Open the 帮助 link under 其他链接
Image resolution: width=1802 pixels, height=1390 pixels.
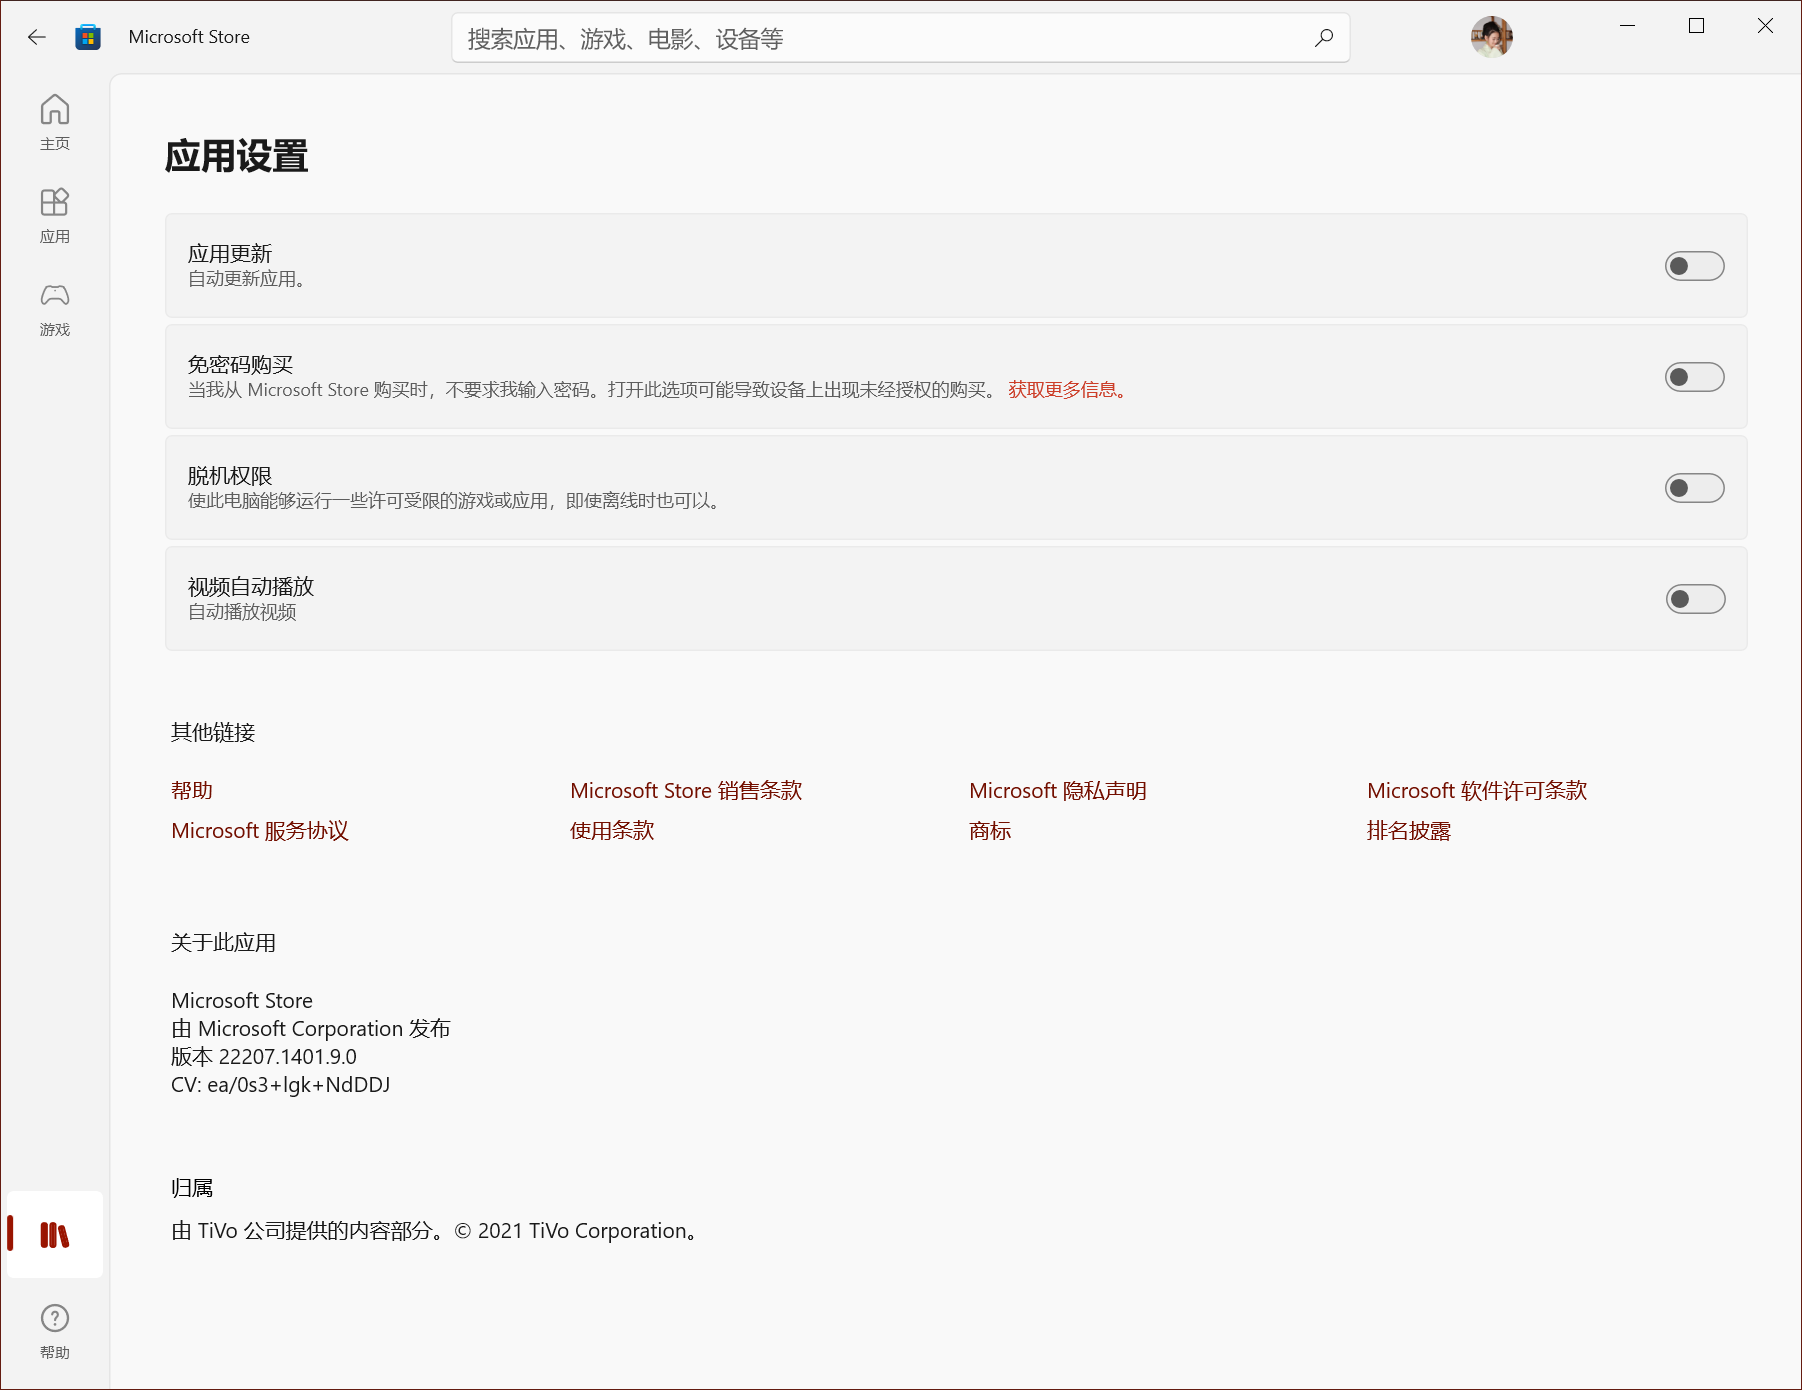(x=192, y=791)
